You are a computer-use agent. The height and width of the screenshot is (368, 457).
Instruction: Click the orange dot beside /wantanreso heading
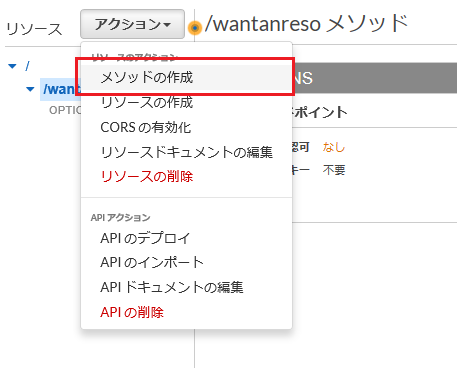coord(195,28)
